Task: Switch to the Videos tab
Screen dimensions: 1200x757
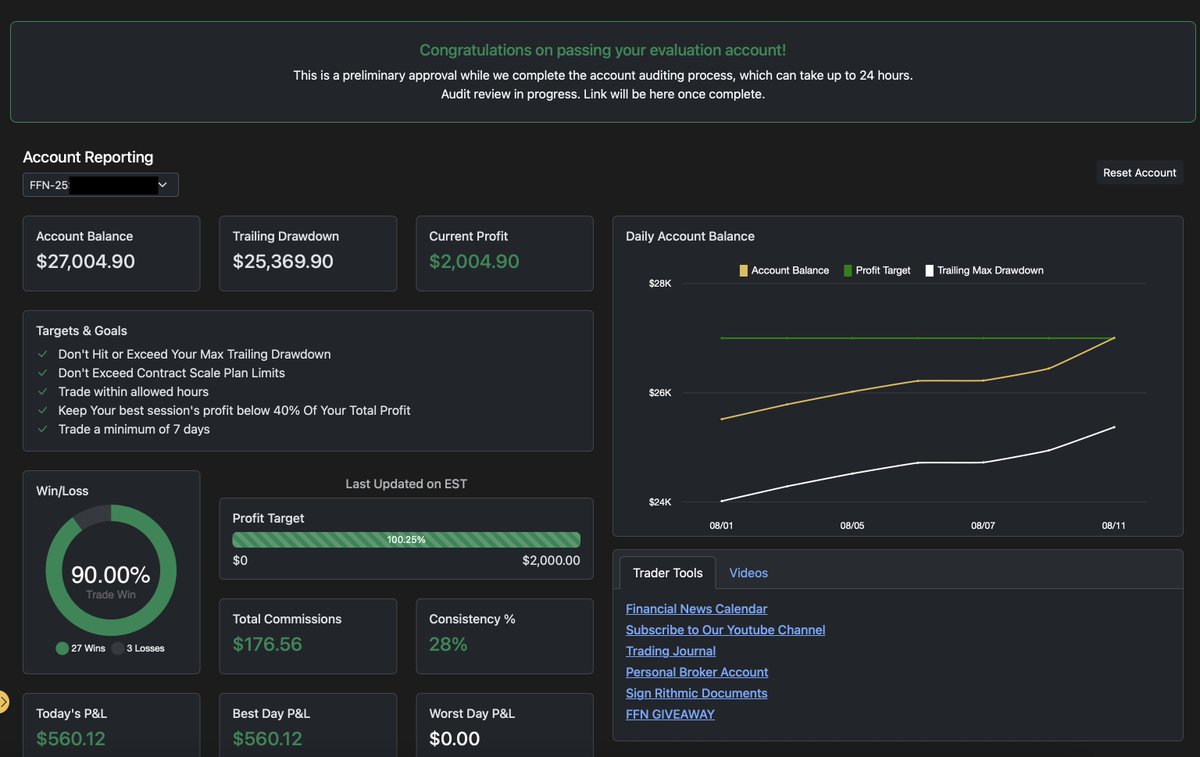Action: 748,572
